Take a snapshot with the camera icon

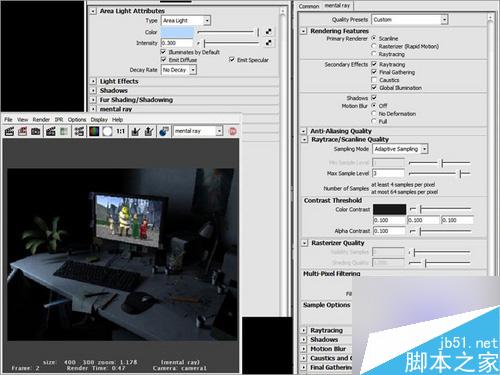(36, 131)
